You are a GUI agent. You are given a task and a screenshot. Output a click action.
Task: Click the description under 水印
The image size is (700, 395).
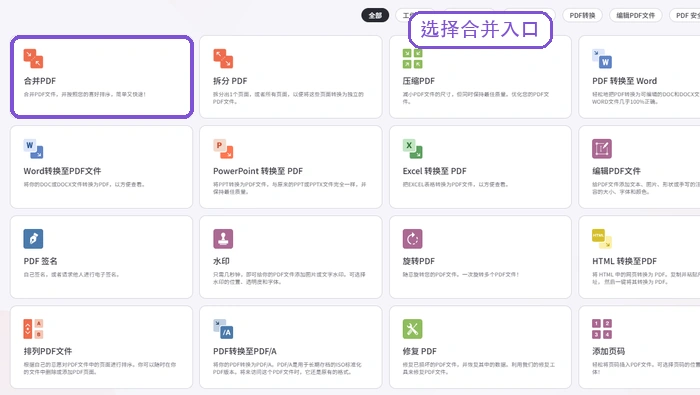pos(289,278)
